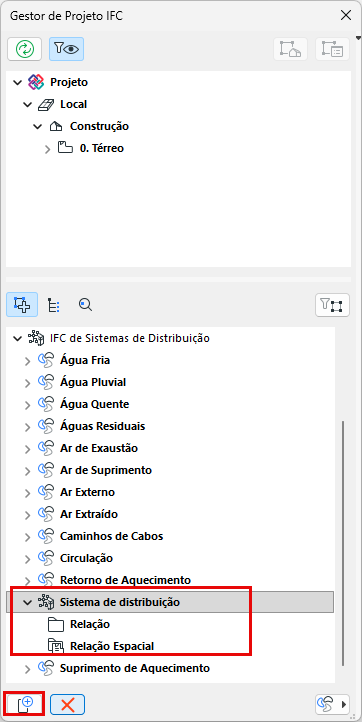Screen dimensions: 362x722
Task: Expand the Água Fria system
Action: [x=27, y=361]
